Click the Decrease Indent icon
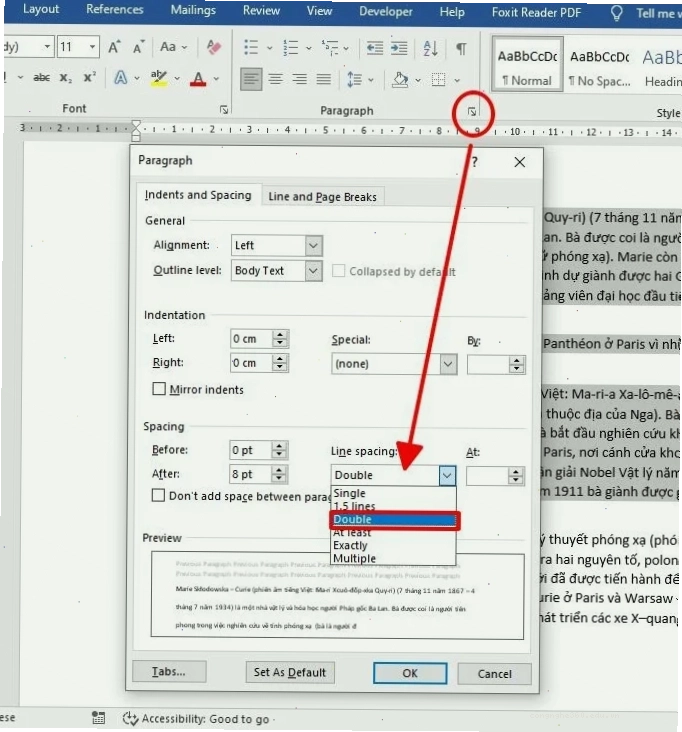This screenshot has height=732, width=682. [x=374, y=48]
